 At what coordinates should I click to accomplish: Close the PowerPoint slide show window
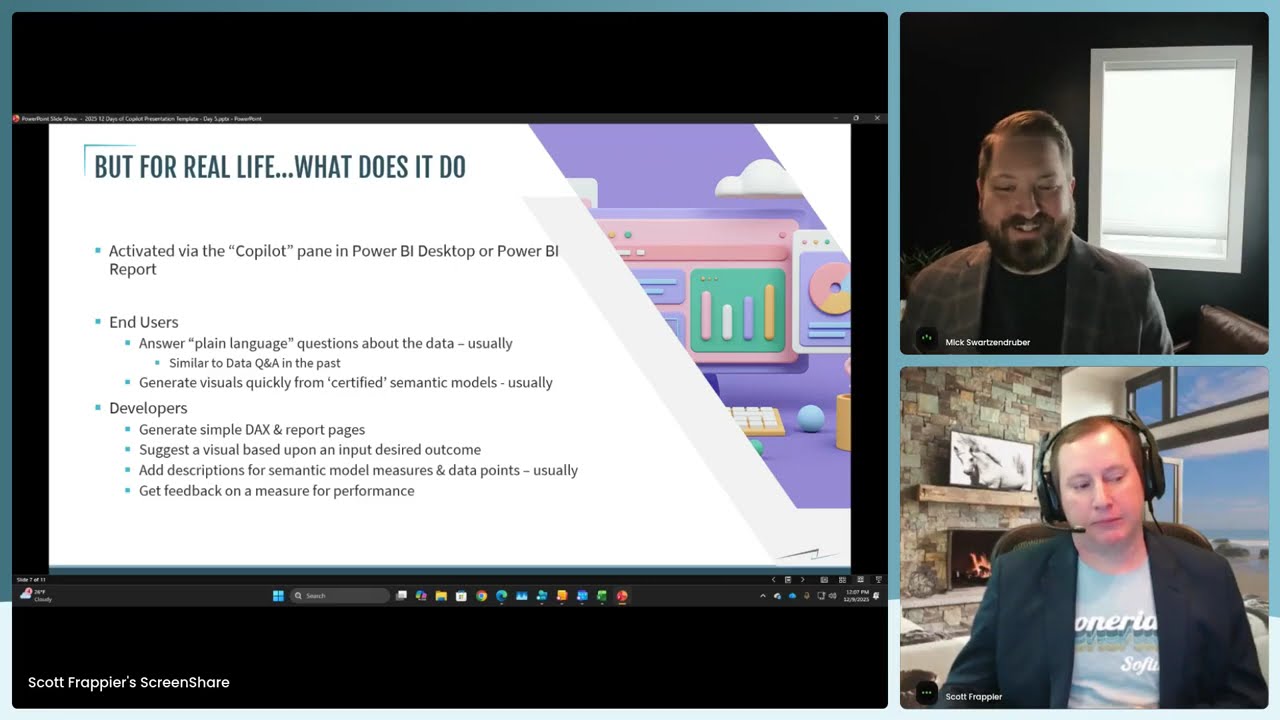(x=877, y=118)
